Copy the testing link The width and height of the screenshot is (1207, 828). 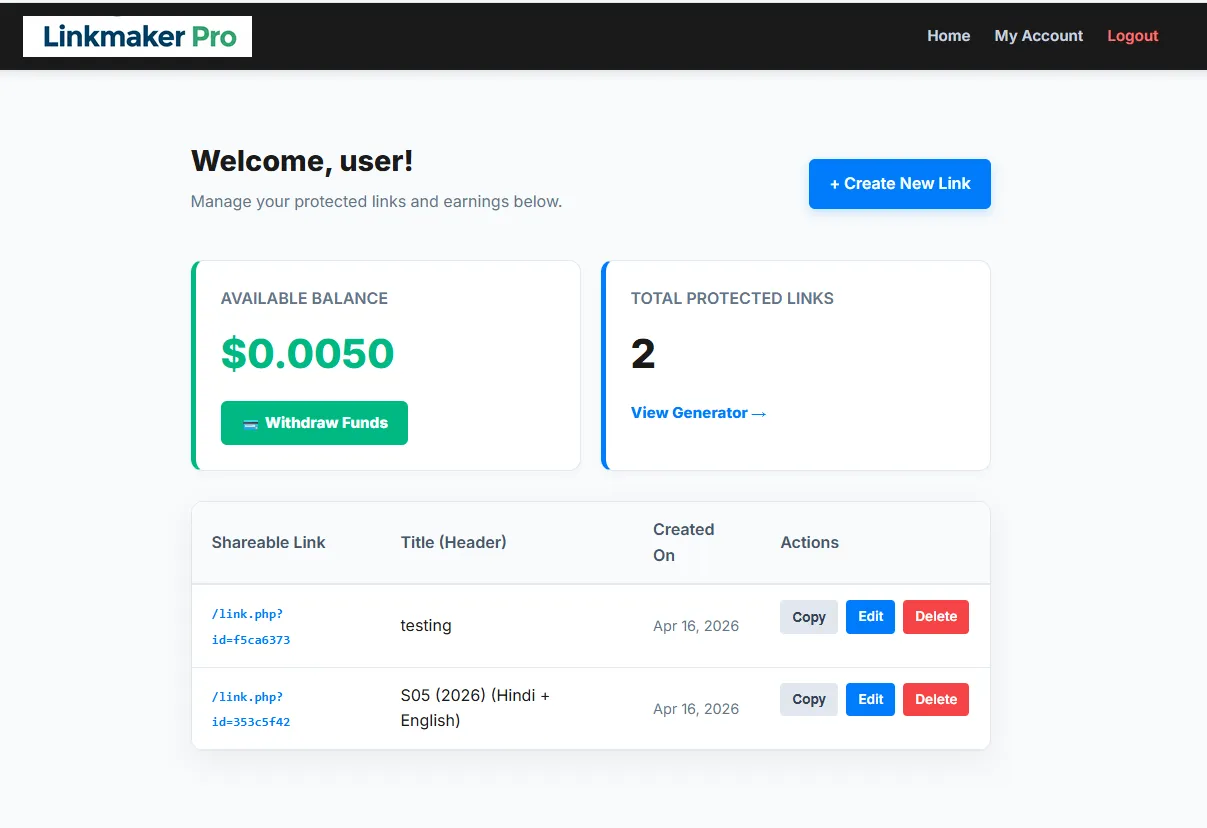coord(808,617)
